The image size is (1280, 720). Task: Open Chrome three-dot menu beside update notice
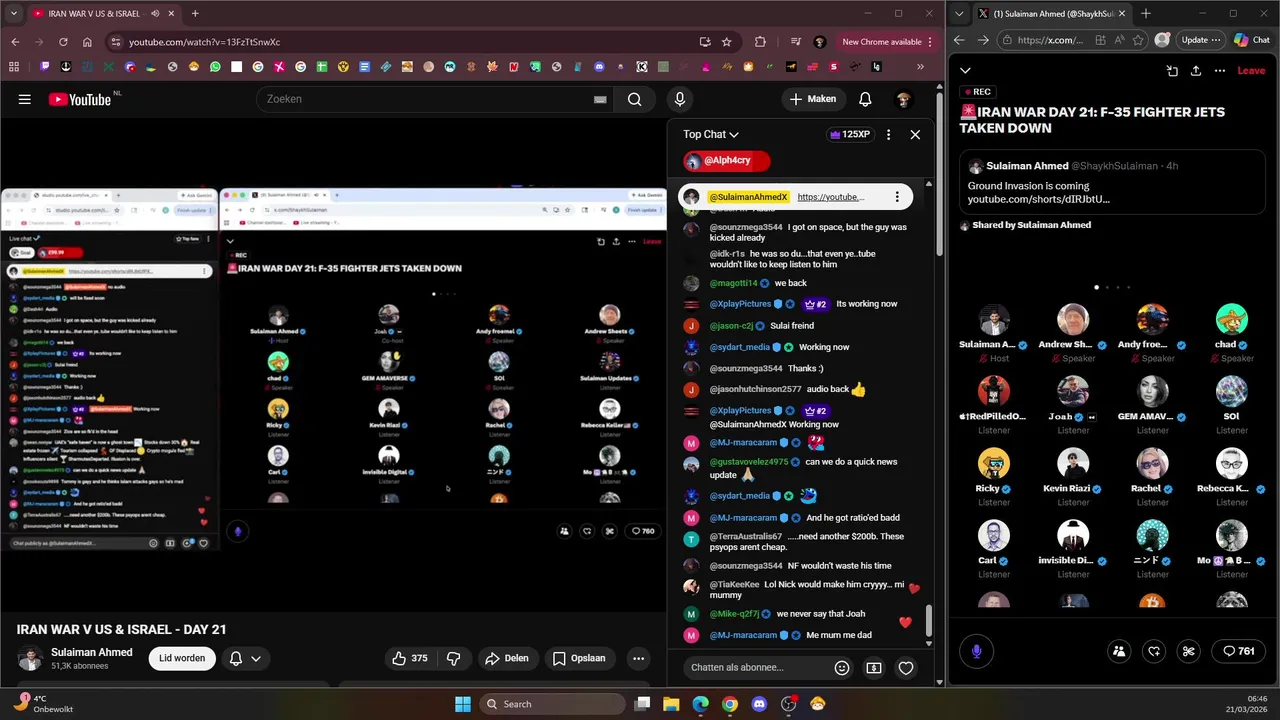[930, 42]
